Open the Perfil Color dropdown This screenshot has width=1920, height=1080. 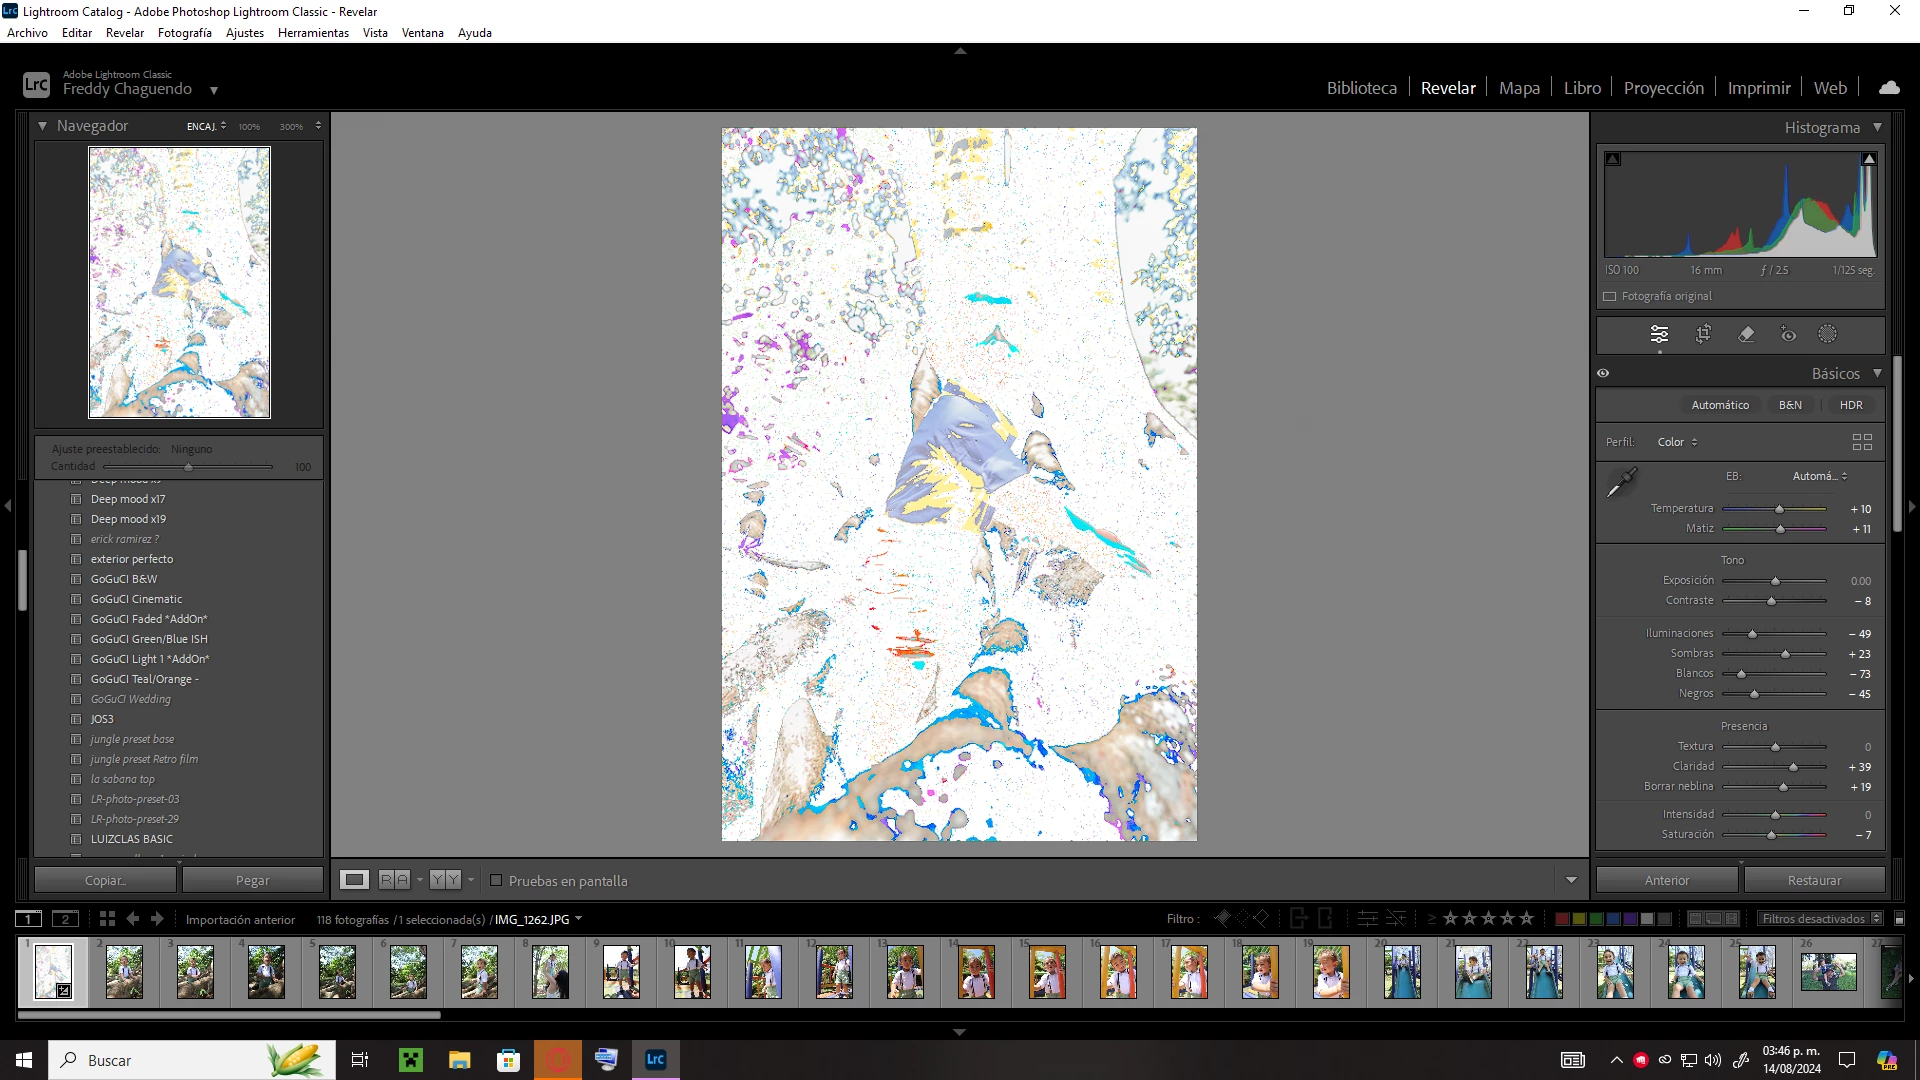(1677, 442)
